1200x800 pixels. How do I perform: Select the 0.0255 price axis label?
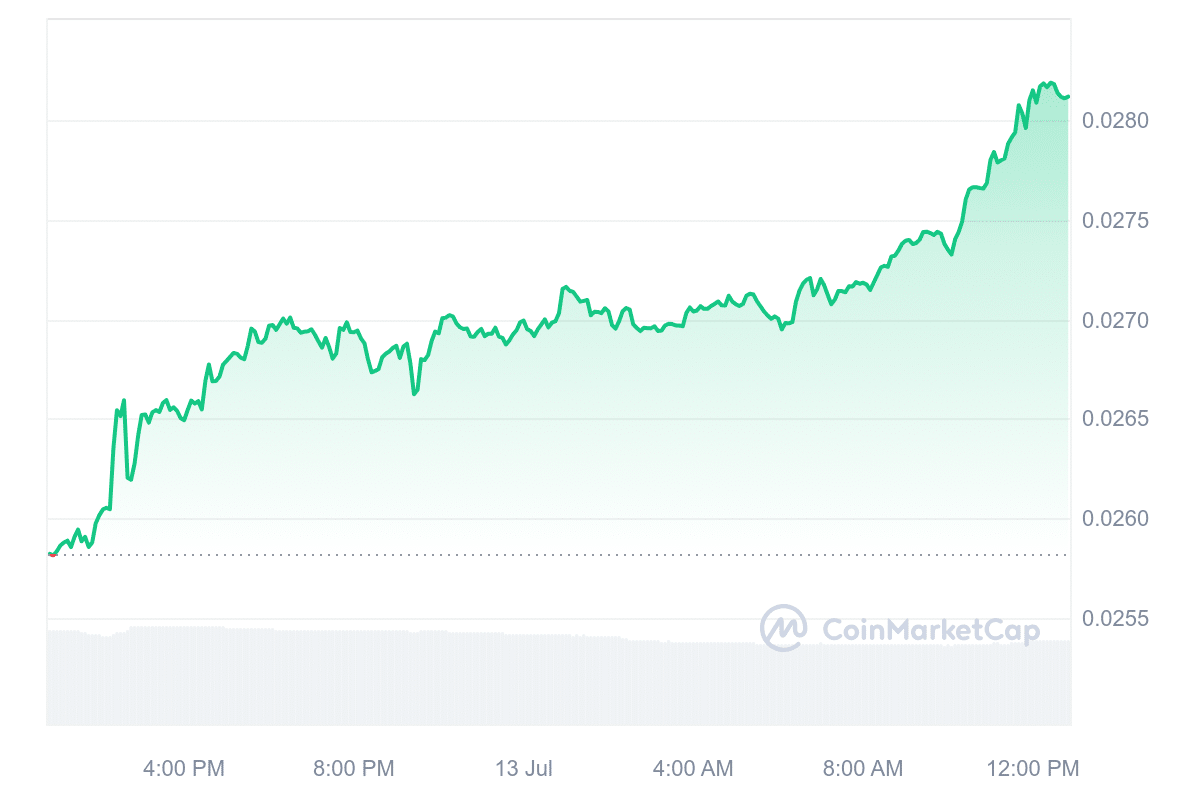[x=1115, y=619]
